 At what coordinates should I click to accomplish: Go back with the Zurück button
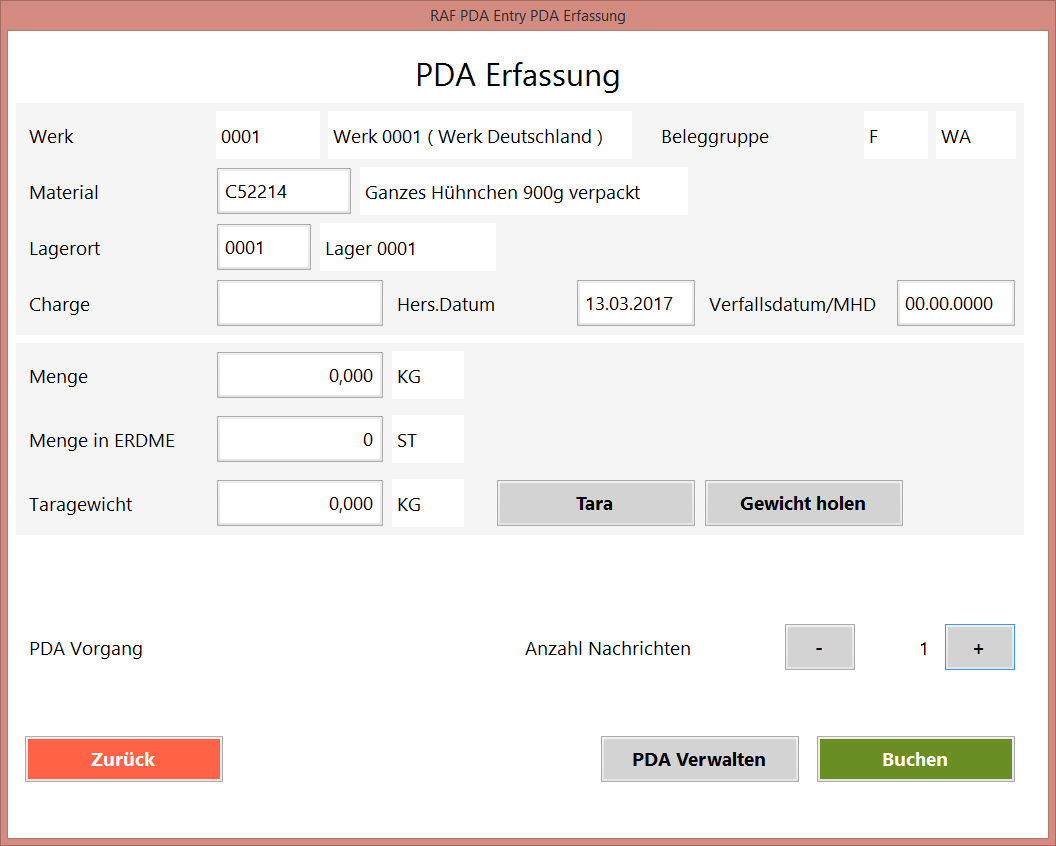pyautogui.click(x=123, y=759)
